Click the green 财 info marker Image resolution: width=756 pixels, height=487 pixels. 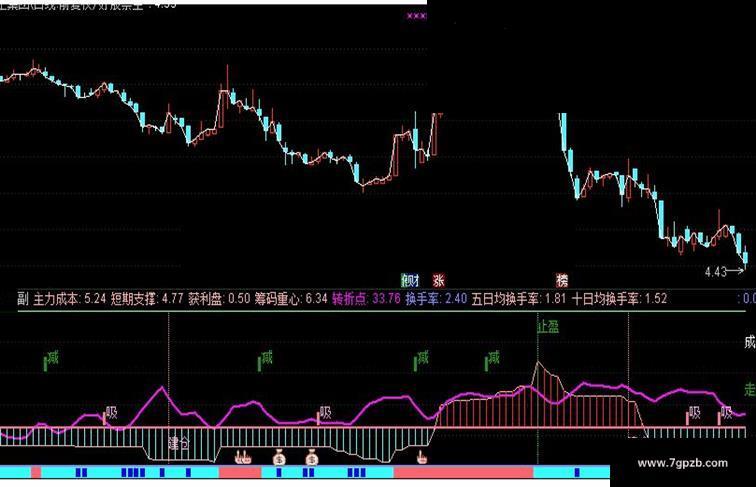pyautogui.click(x=410, y=280)
